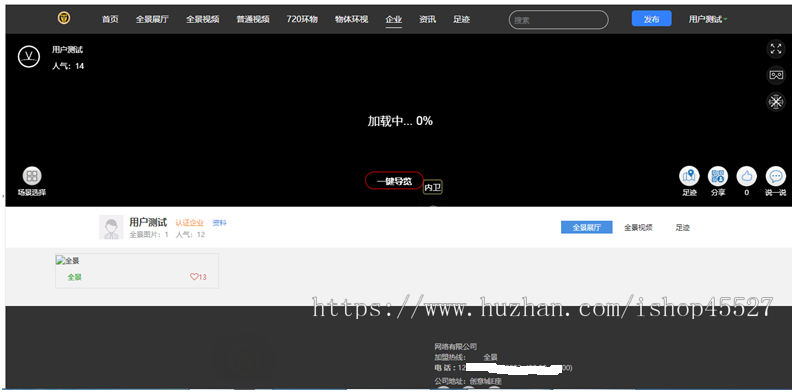Select 普通视频 menu item
Screen dimensions: 794x392
point(253,19)
